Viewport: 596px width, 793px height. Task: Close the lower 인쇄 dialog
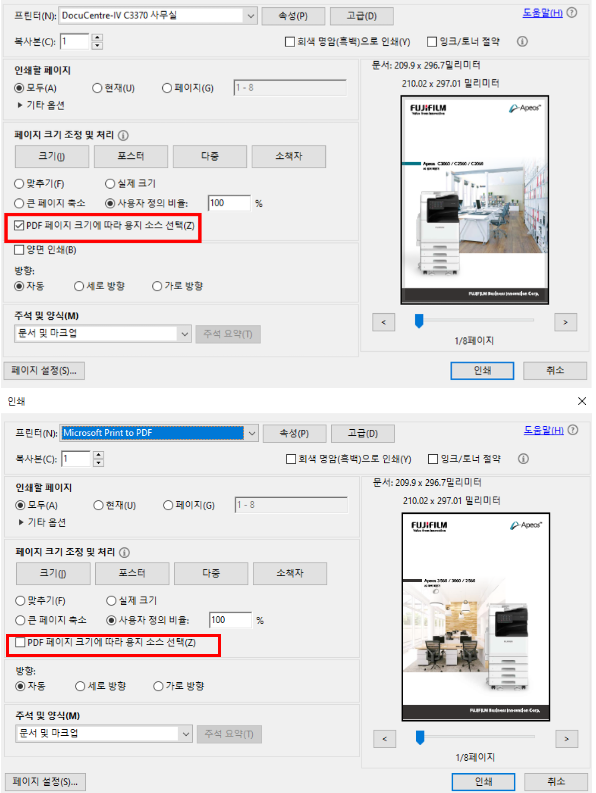point(582,401)
